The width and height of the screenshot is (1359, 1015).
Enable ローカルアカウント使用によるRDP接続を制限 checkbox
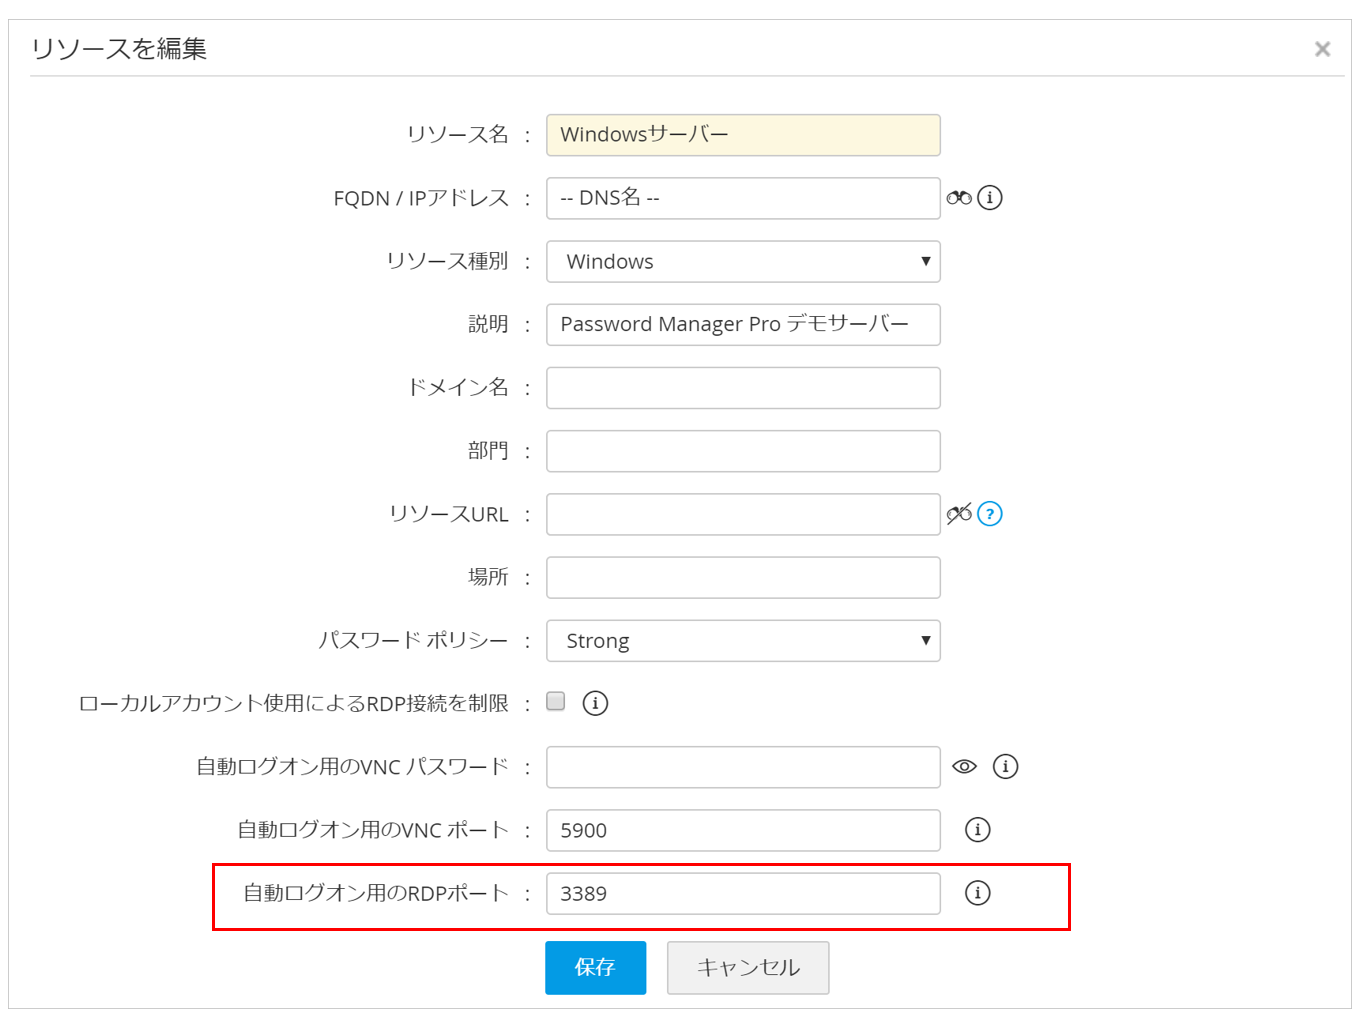click(x=556, y=702)
